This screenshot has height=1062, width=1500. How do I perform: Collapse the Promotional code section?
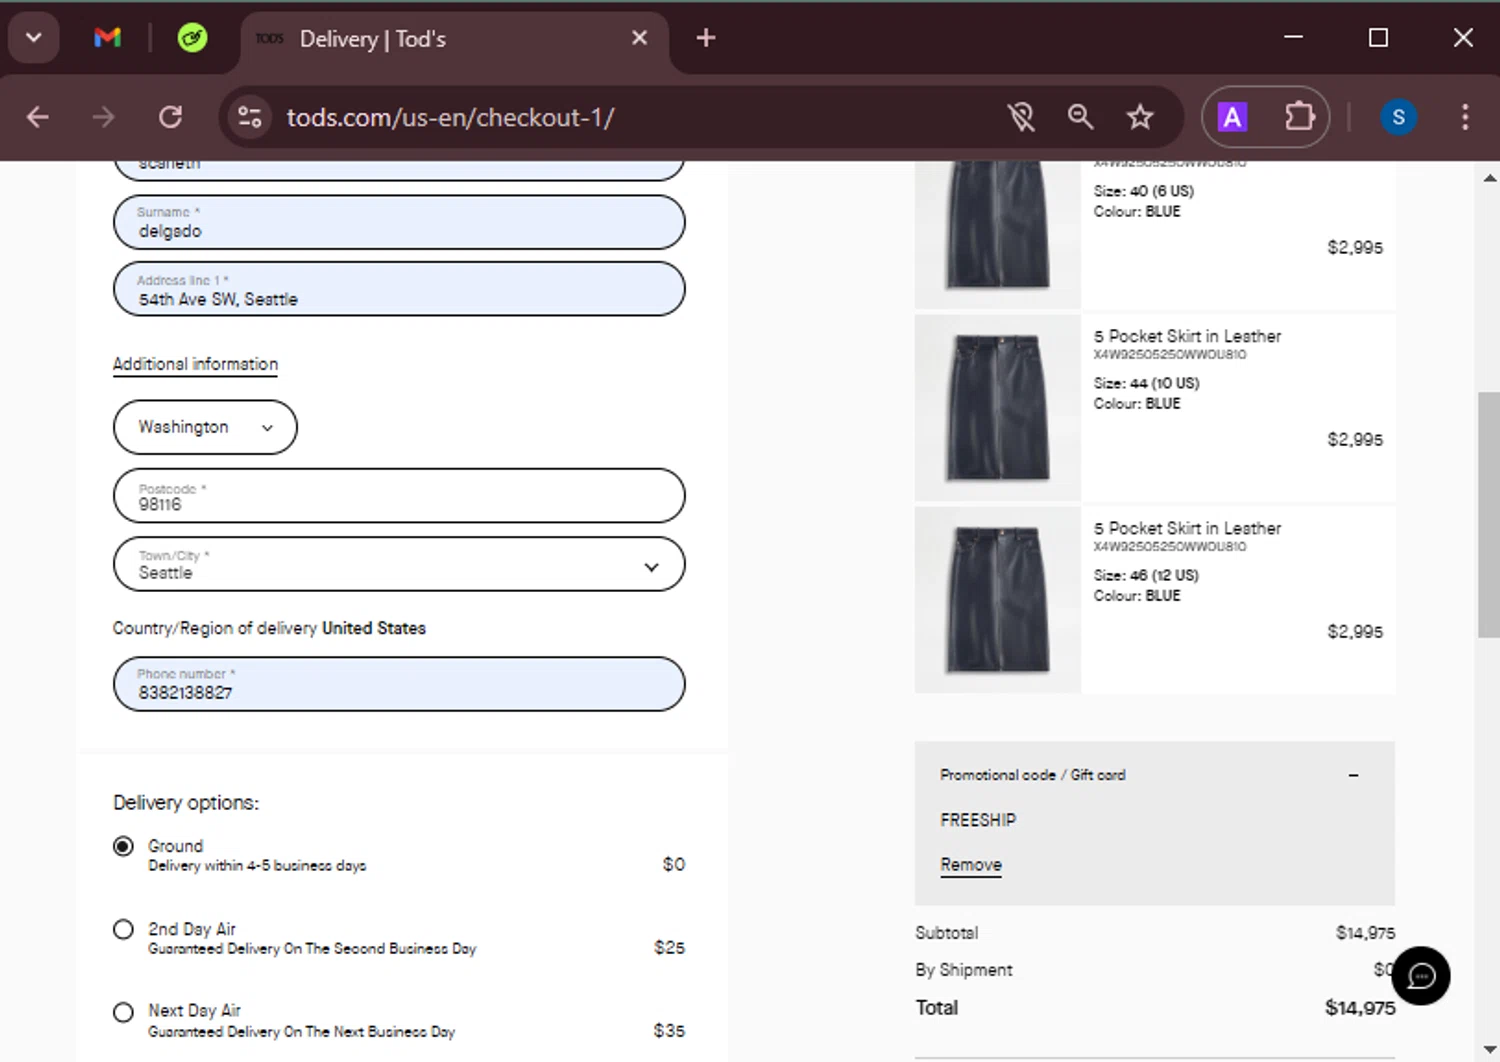pyautogui.click(x=1353, y=775)
